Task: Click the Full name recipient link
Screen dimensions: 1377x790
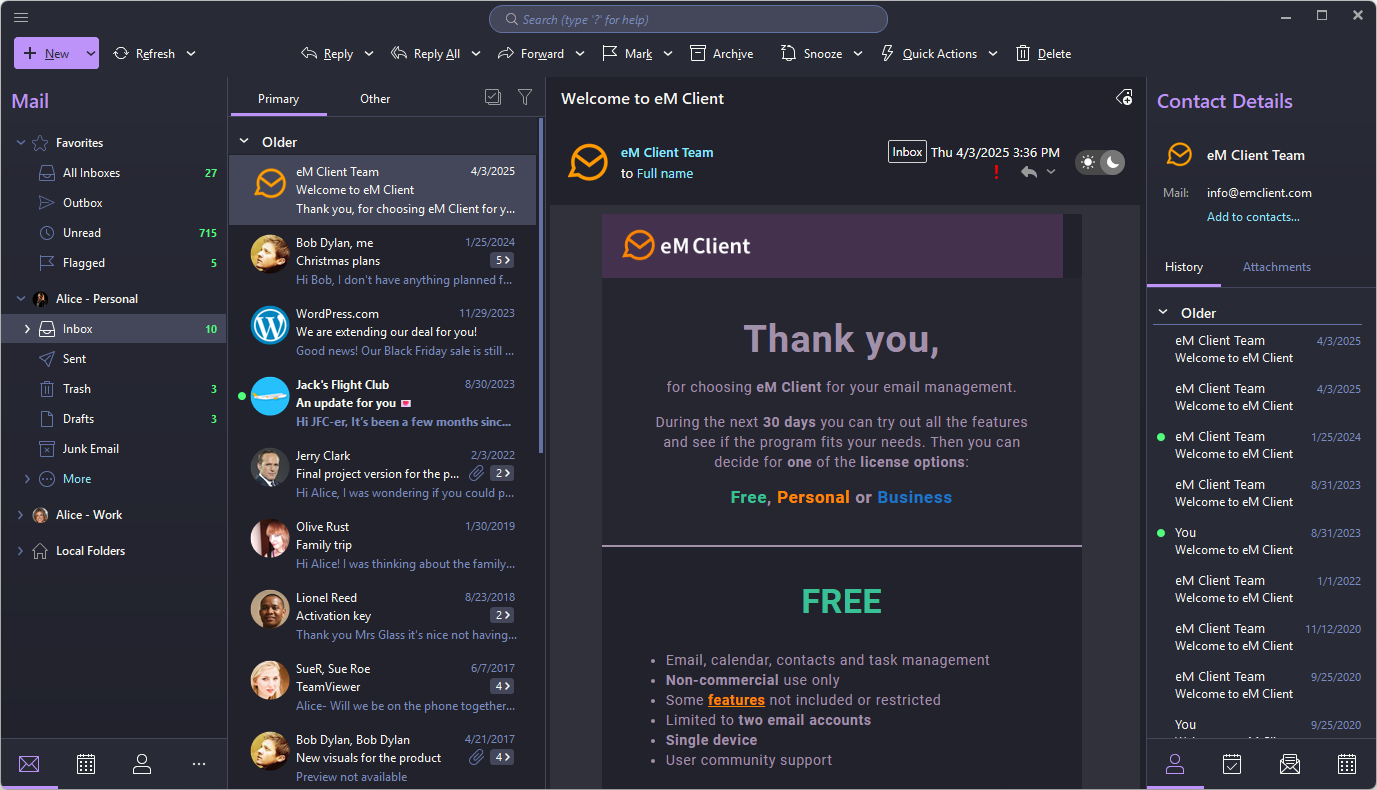Action: 665,174
